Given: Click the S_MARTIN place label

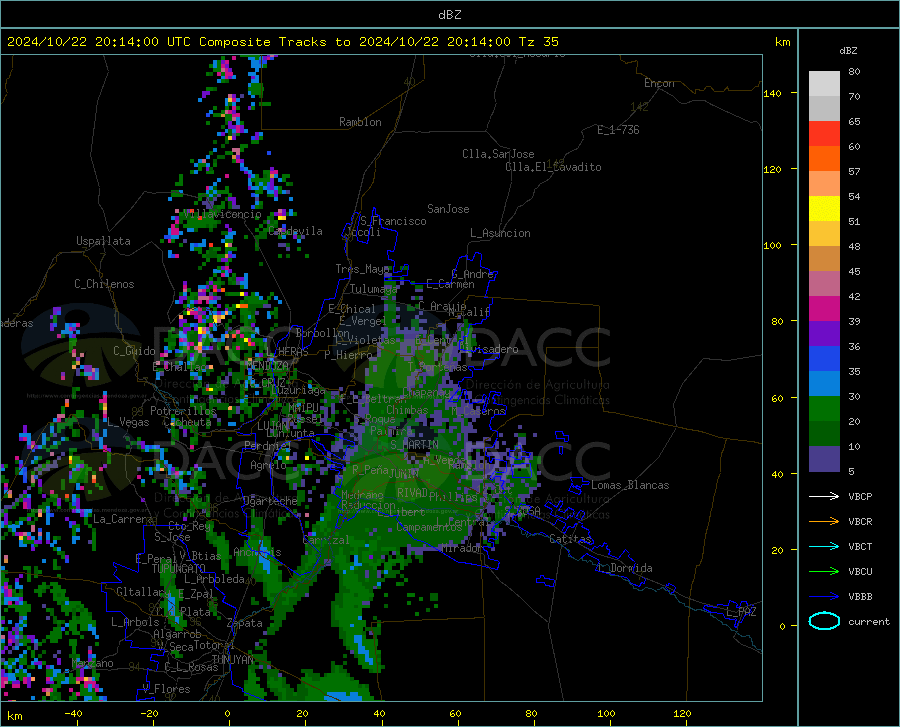Looking at the screenshot, I should (x=414, y=445).
